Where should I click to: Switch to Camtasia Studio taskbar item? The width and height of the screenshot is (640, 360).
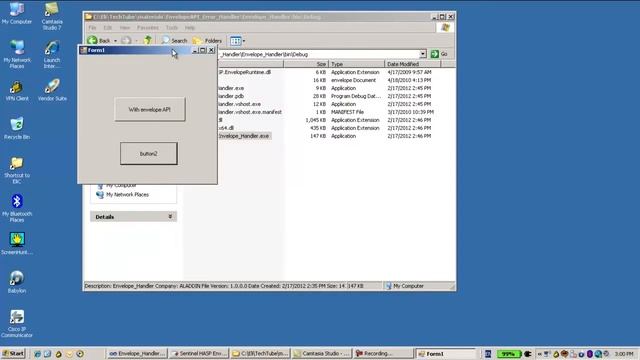point(322,353)
